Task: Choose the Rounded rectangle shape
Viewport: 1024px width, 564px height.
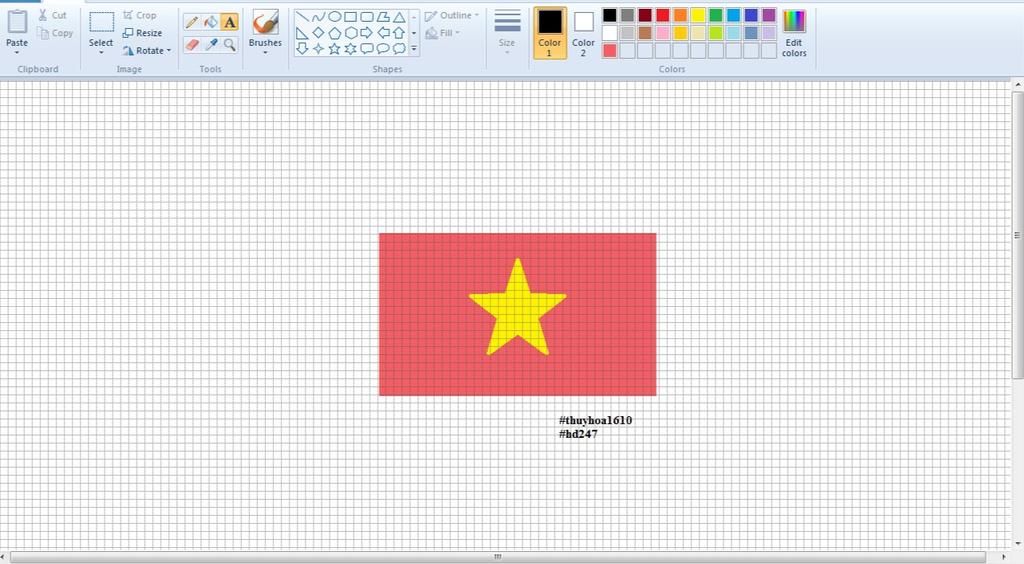Action: coord(366,16)
